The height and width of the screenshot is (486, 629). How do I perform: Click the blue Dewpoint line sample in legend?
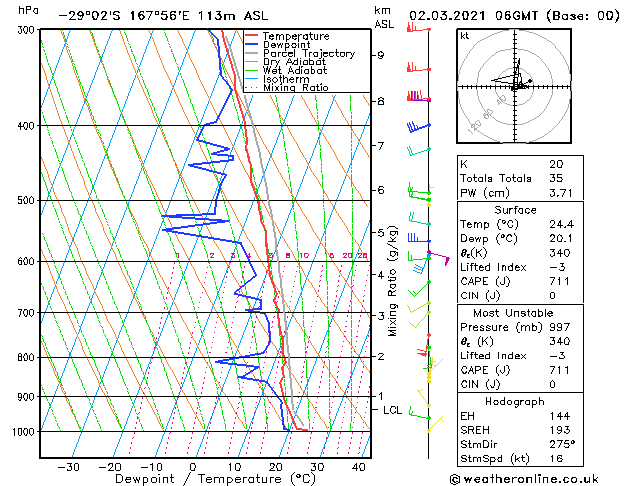pos(252,45)
